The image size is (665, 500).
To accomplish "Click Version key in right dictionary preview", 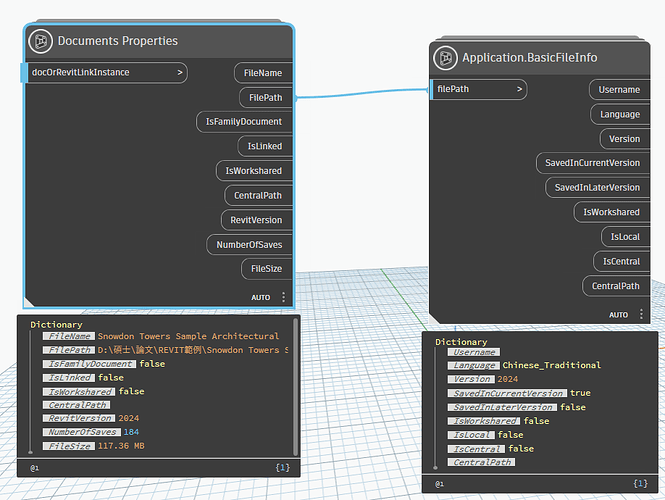I will pyautogui.click(x=471, y=379).
